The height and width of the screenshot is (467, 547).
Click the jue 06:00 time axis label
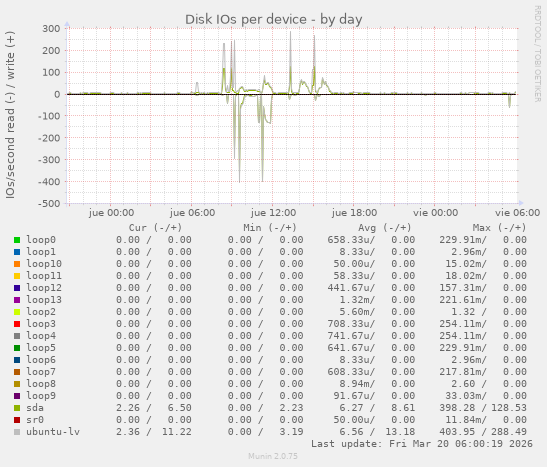click(x=192, y=213)
